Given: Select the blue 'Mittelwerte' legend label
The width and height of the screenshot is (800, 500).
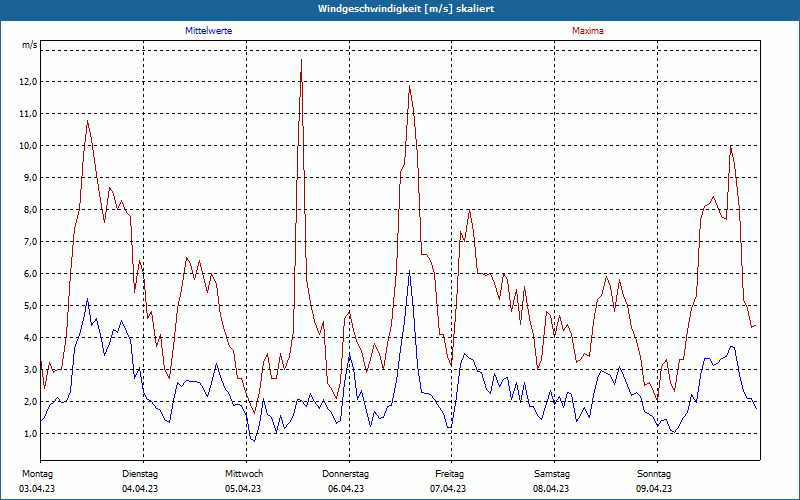Looking at the screenshot, I should tap(209, 31).
